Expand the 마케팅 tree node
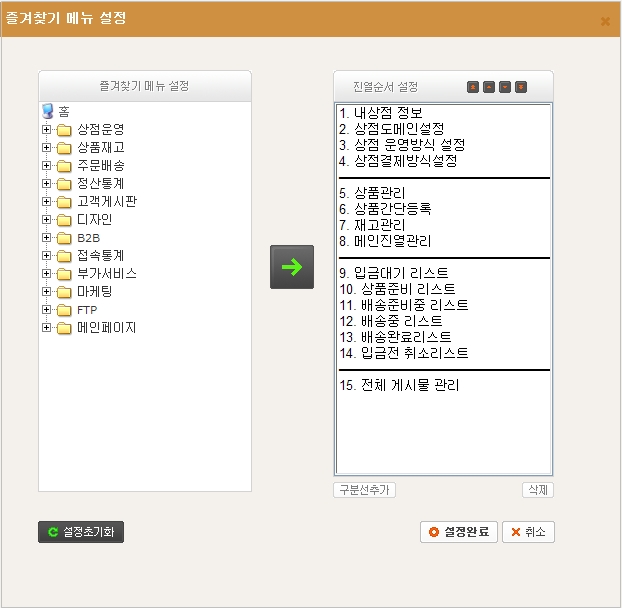The width and height of the screenshot is (622, 609). [46, 292]
